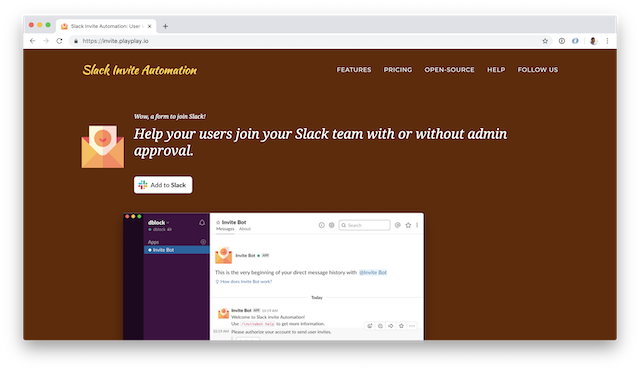640x371 pixels.
Task: Click the Slack Invite Automation logo
Action: 140,70
